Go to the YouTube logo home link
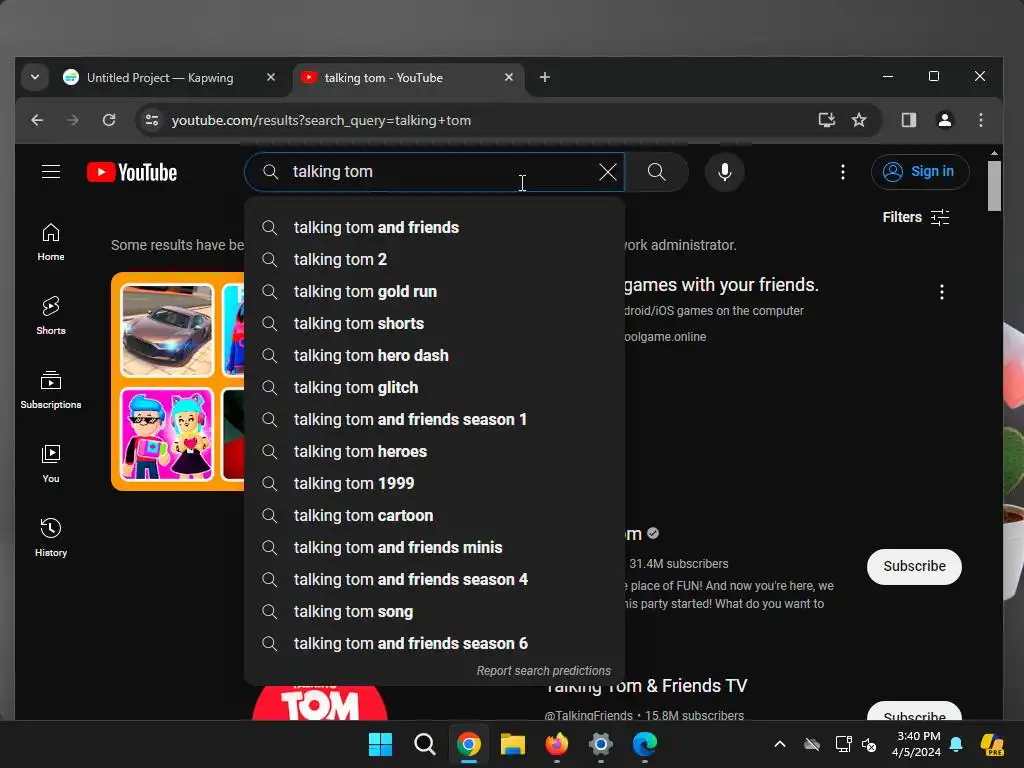Screen dimensions: 1024x768 coord(132,172)
